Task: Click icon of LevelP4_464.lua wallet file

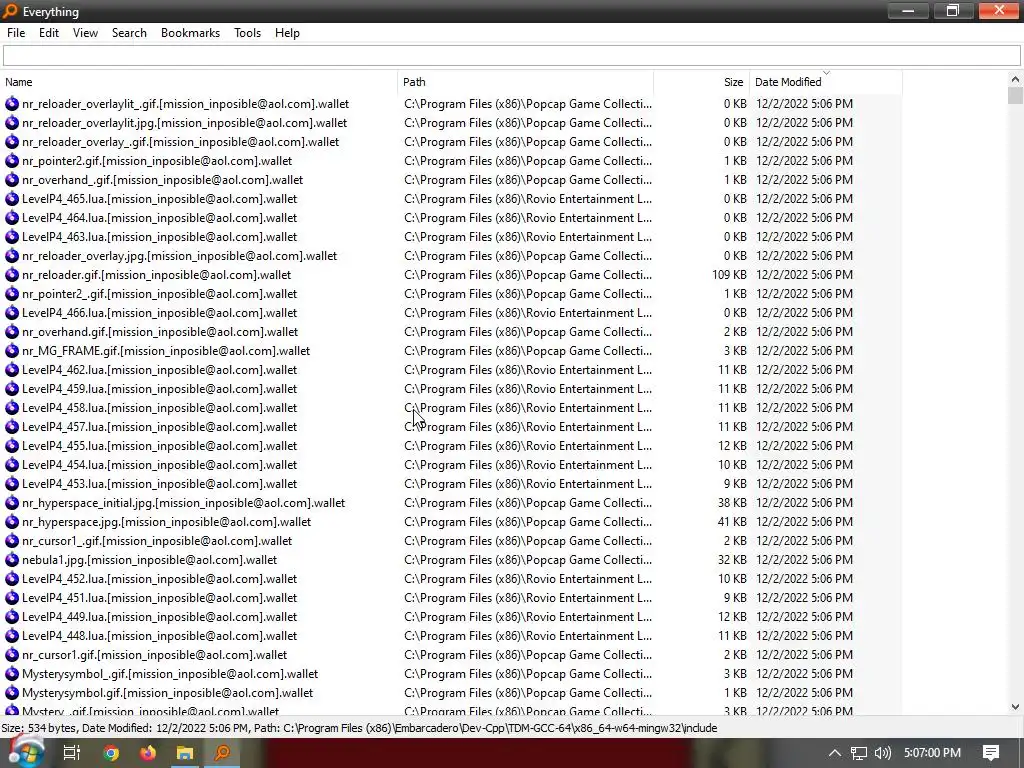Action: click(x=12, y=217)
